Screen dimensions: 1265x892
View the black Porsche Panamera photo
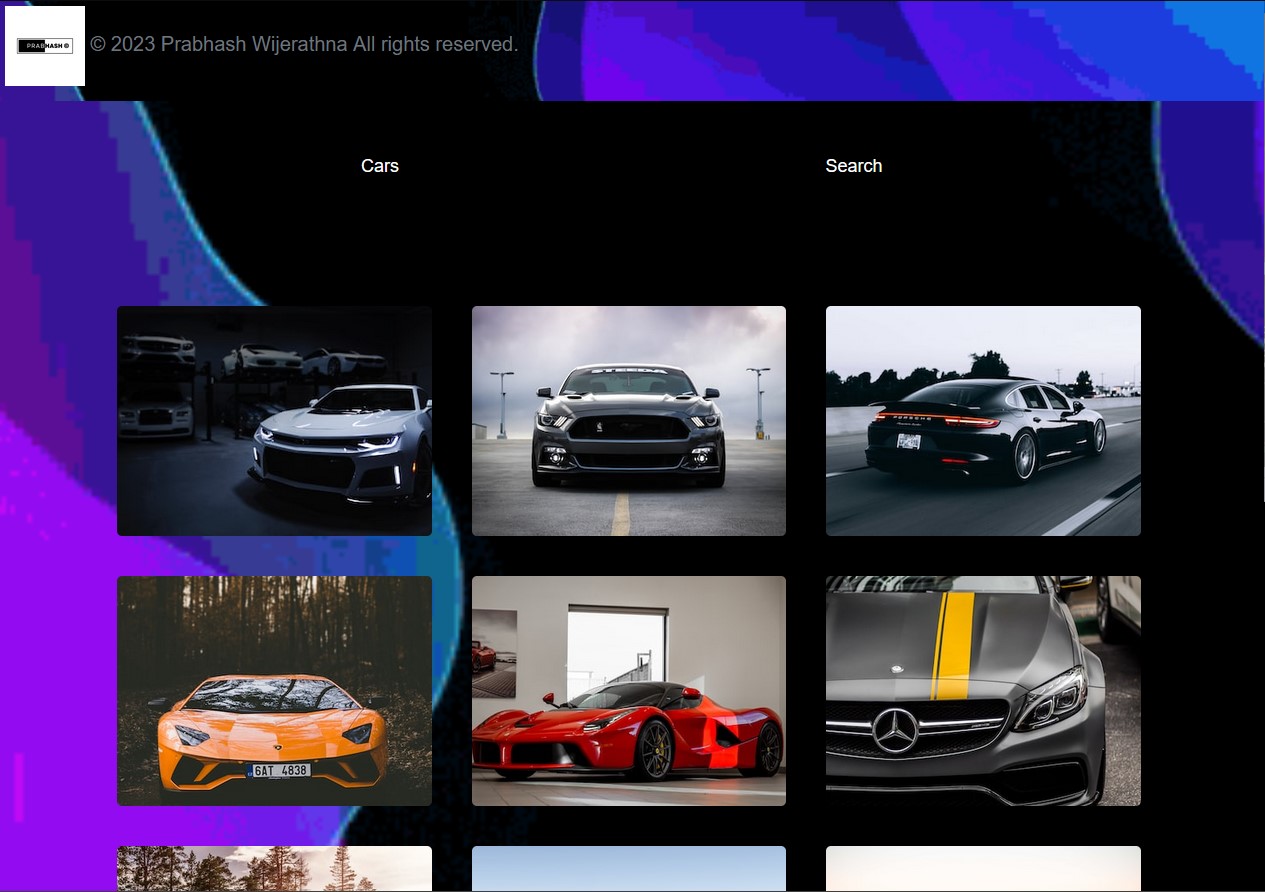[982, 421]
